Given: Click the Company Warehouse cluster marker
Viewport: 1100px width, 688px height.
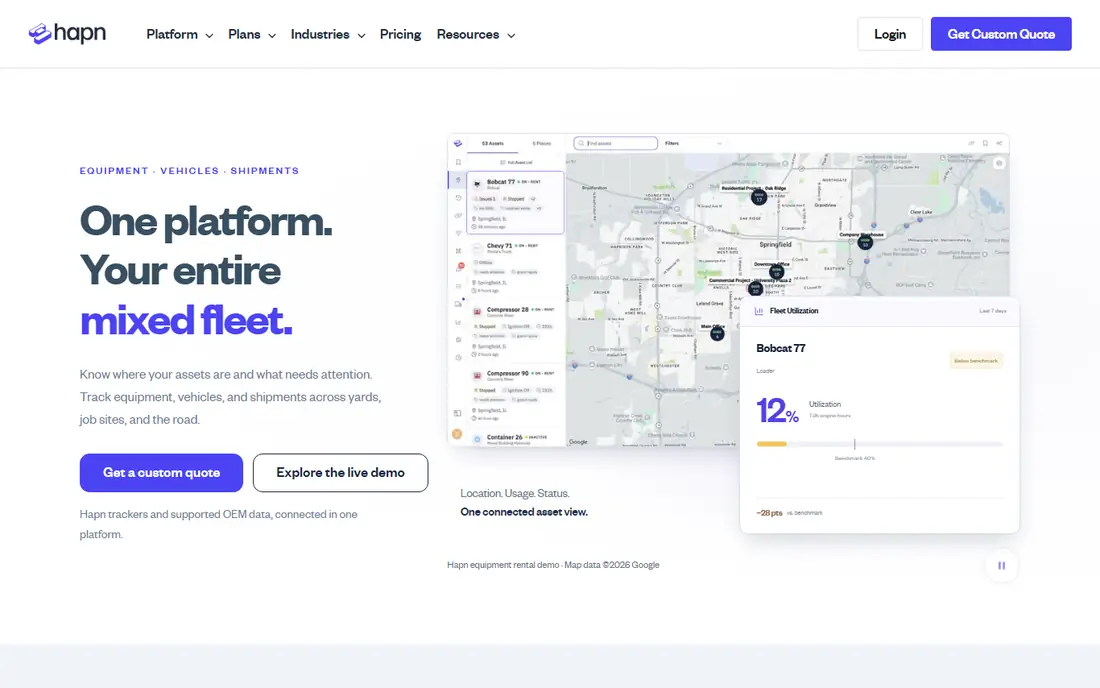Looking at the screenshot, I should (x=865, y=243).
